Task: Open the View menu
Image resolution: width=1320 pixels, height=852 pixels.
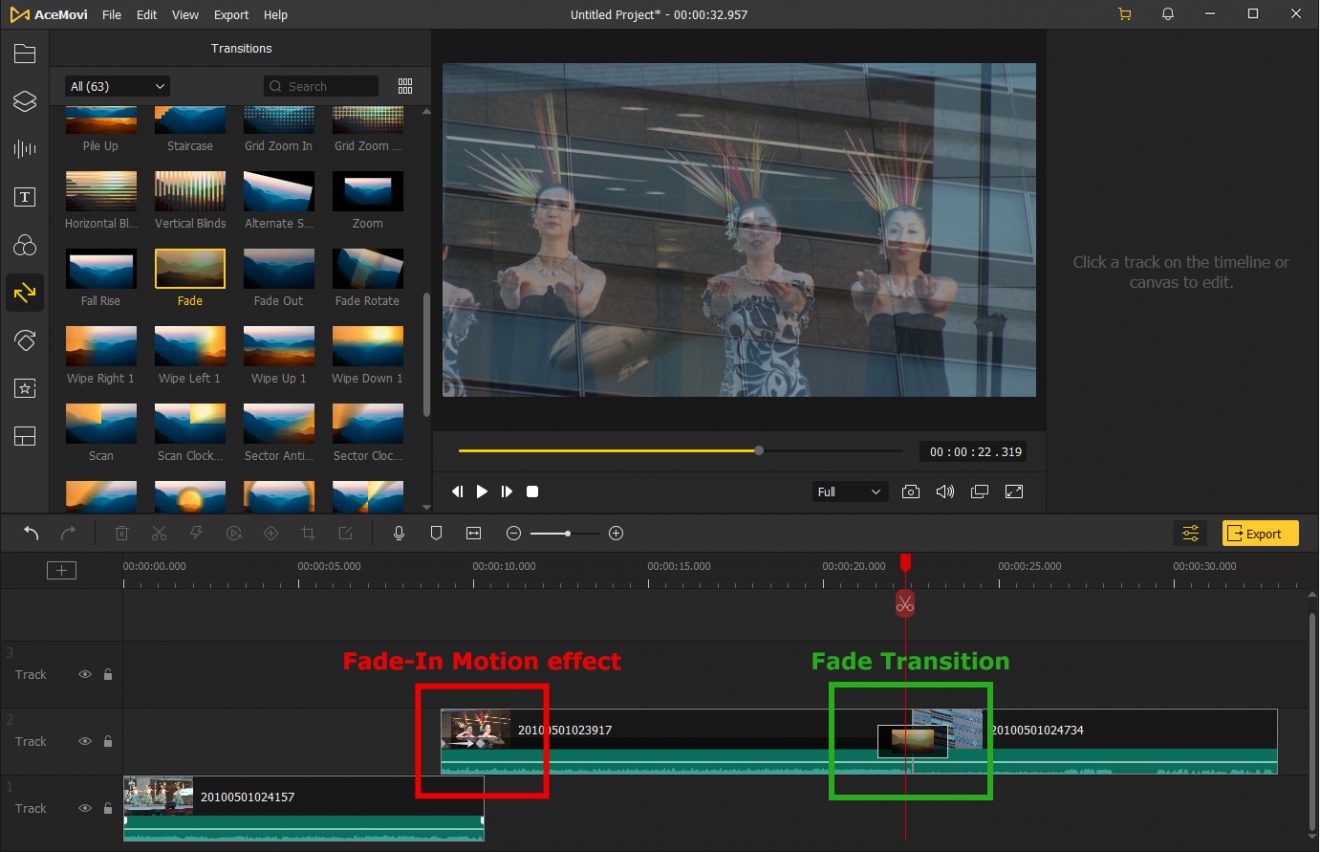Action: coord(185,14)
